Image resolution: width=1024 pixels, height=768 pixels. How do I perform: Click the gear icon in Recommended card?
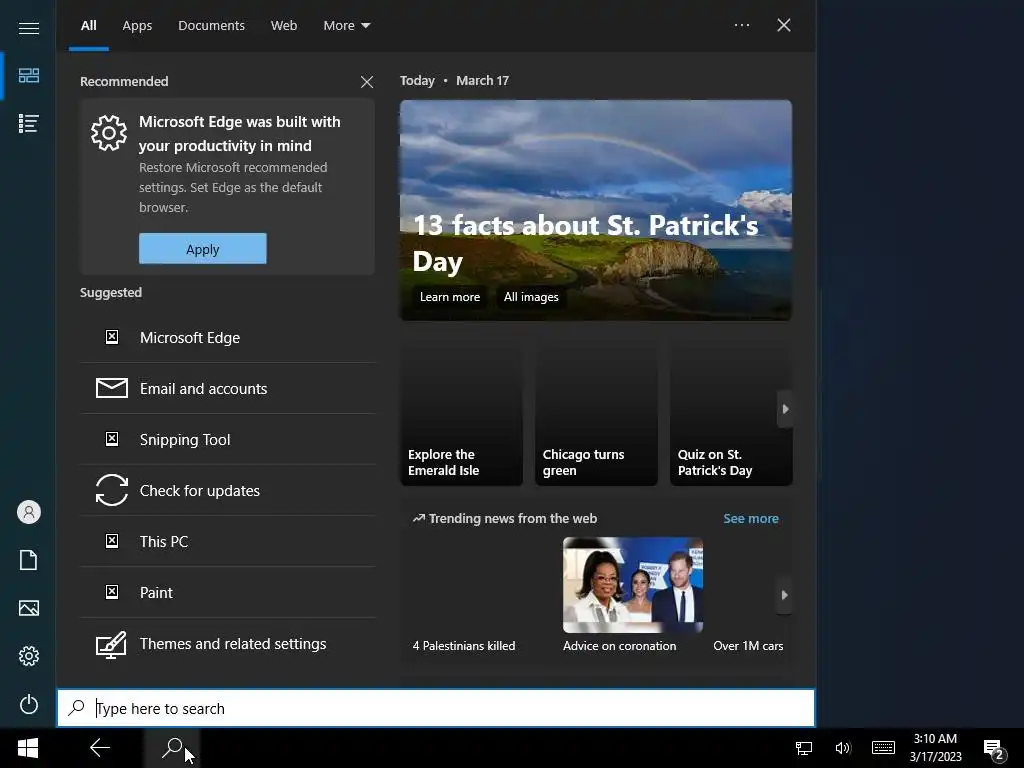point(109,133)
